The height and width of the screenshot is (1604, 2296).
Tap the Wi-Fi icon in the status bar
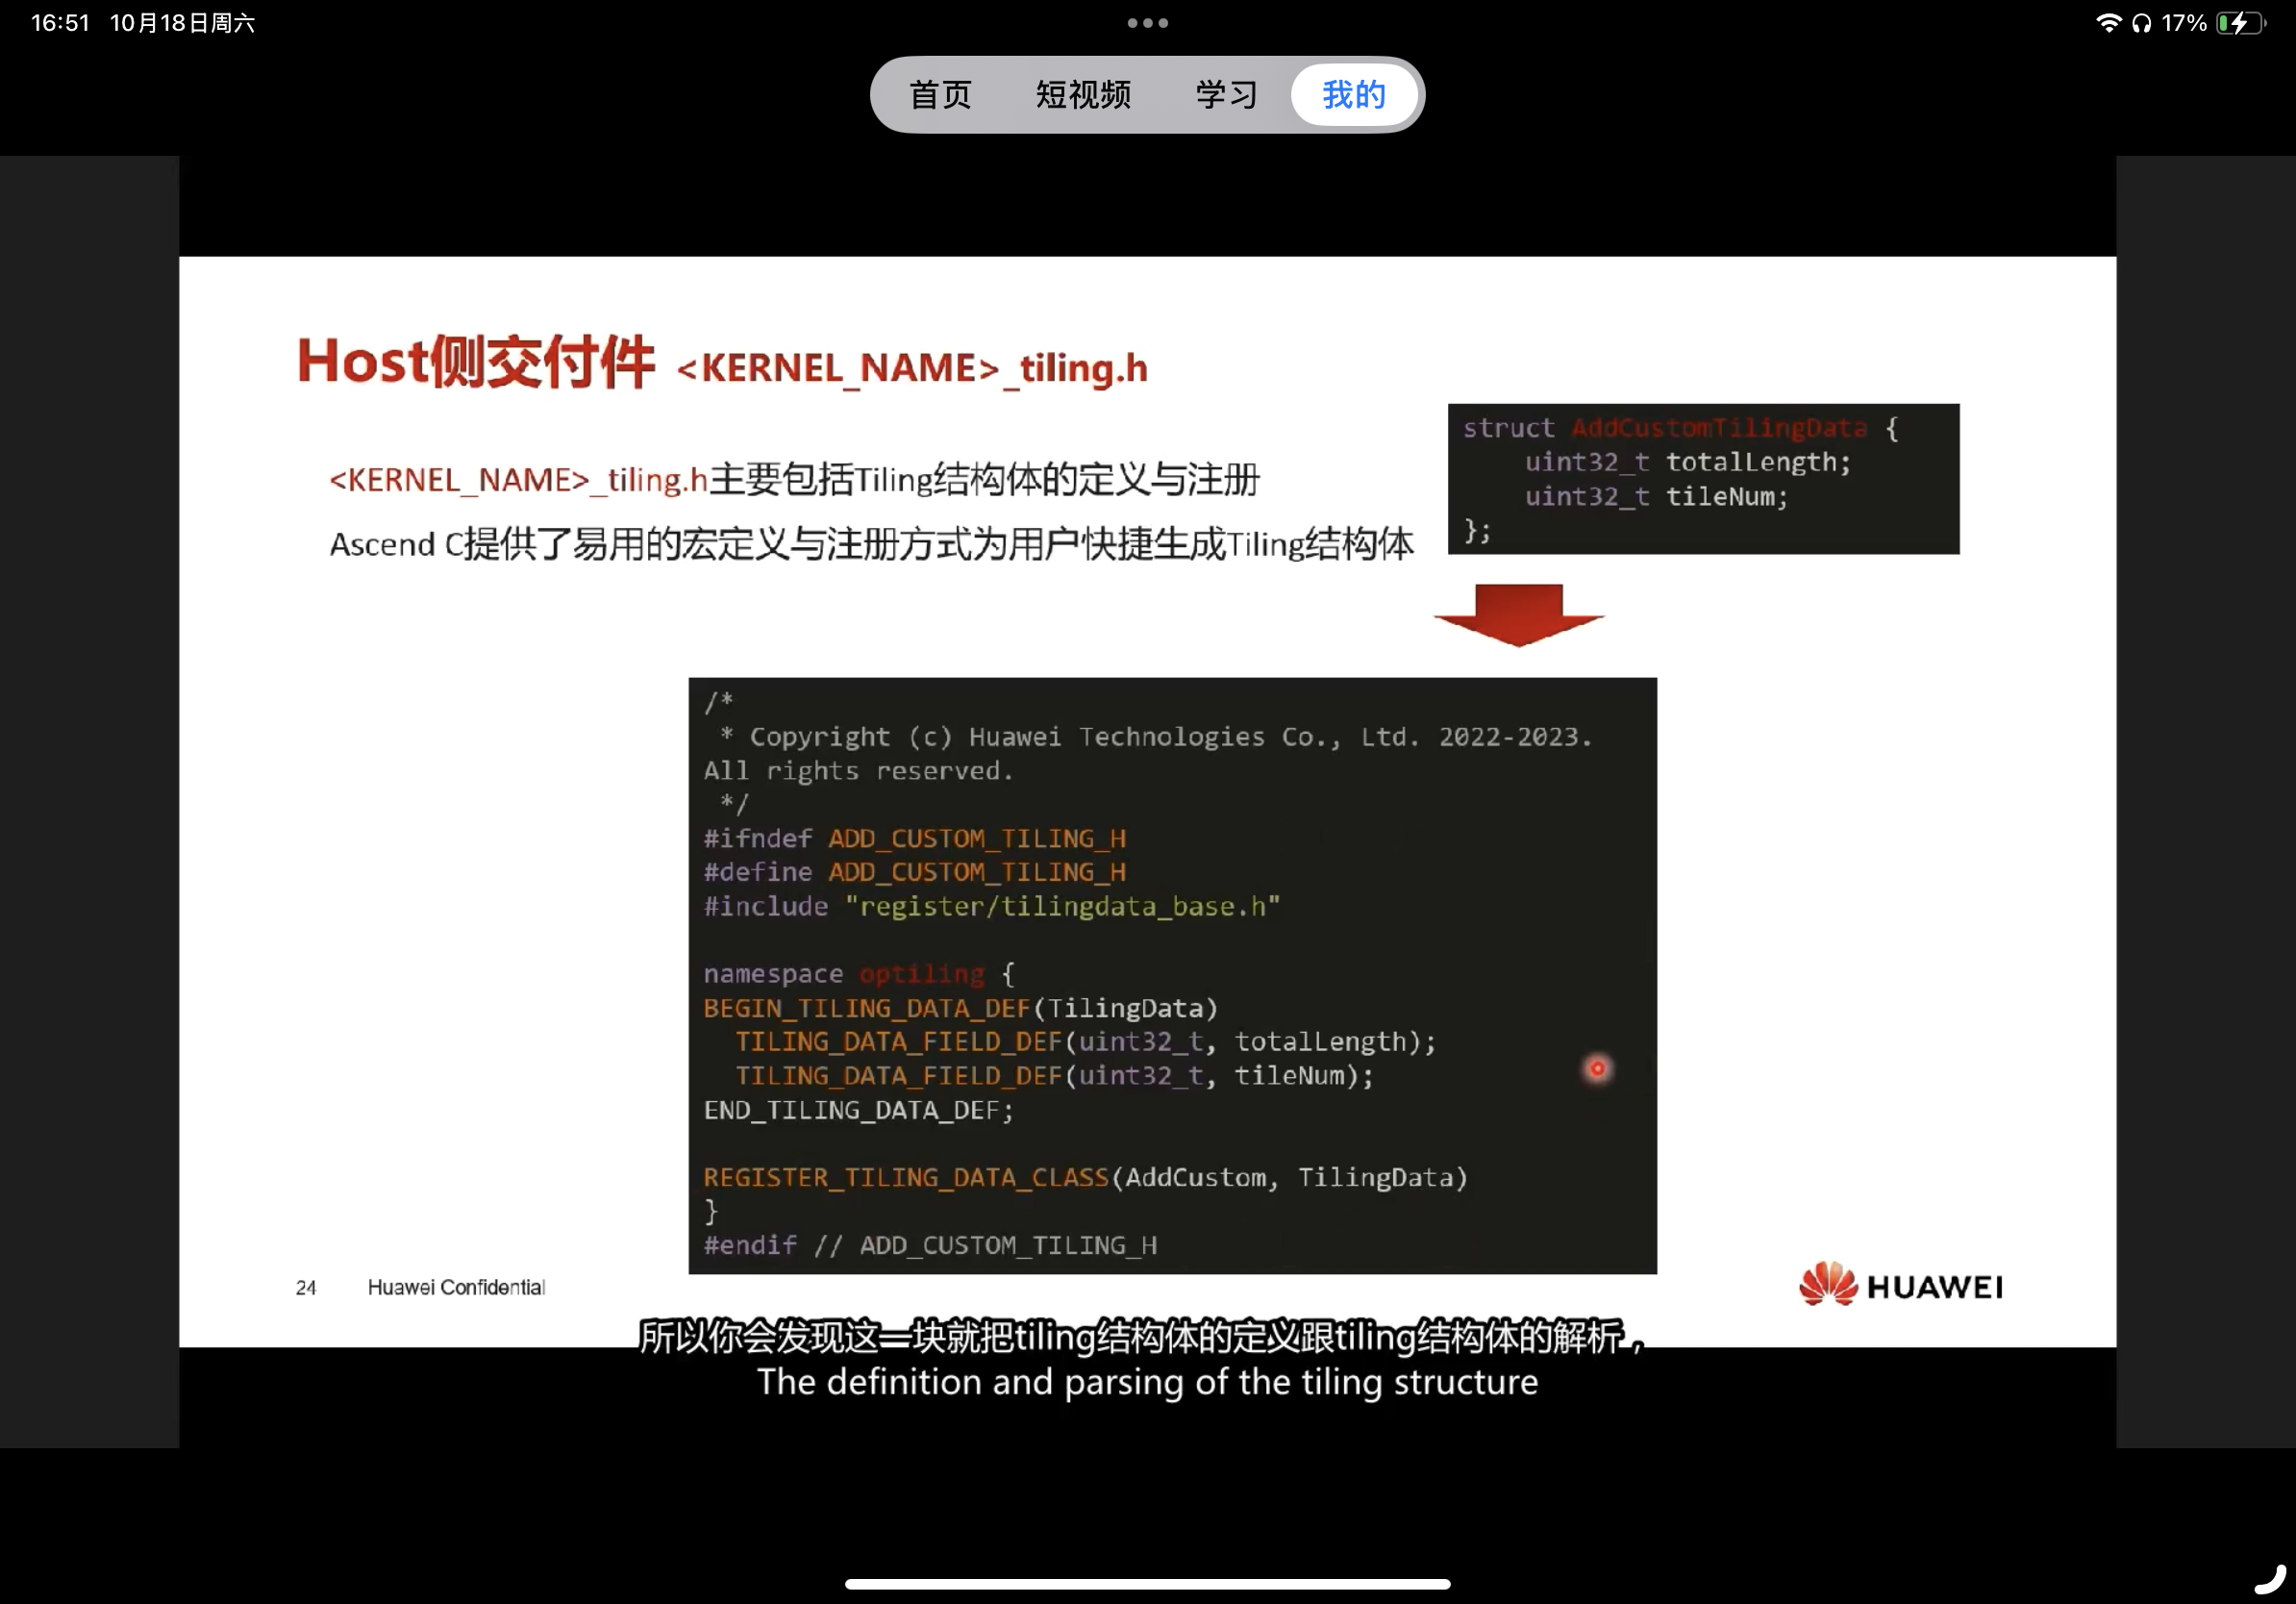click(x=2109, y=21)
